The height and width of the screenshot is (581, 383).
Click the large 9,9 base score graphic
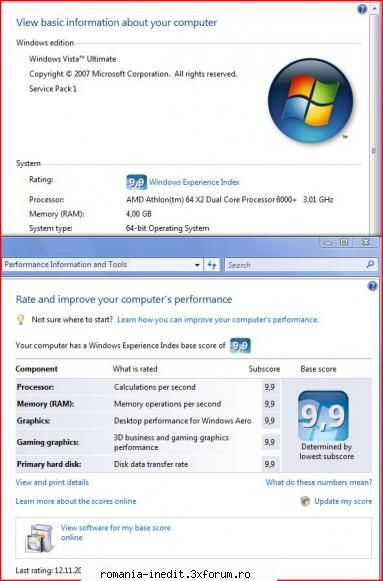tap(323, 416)
